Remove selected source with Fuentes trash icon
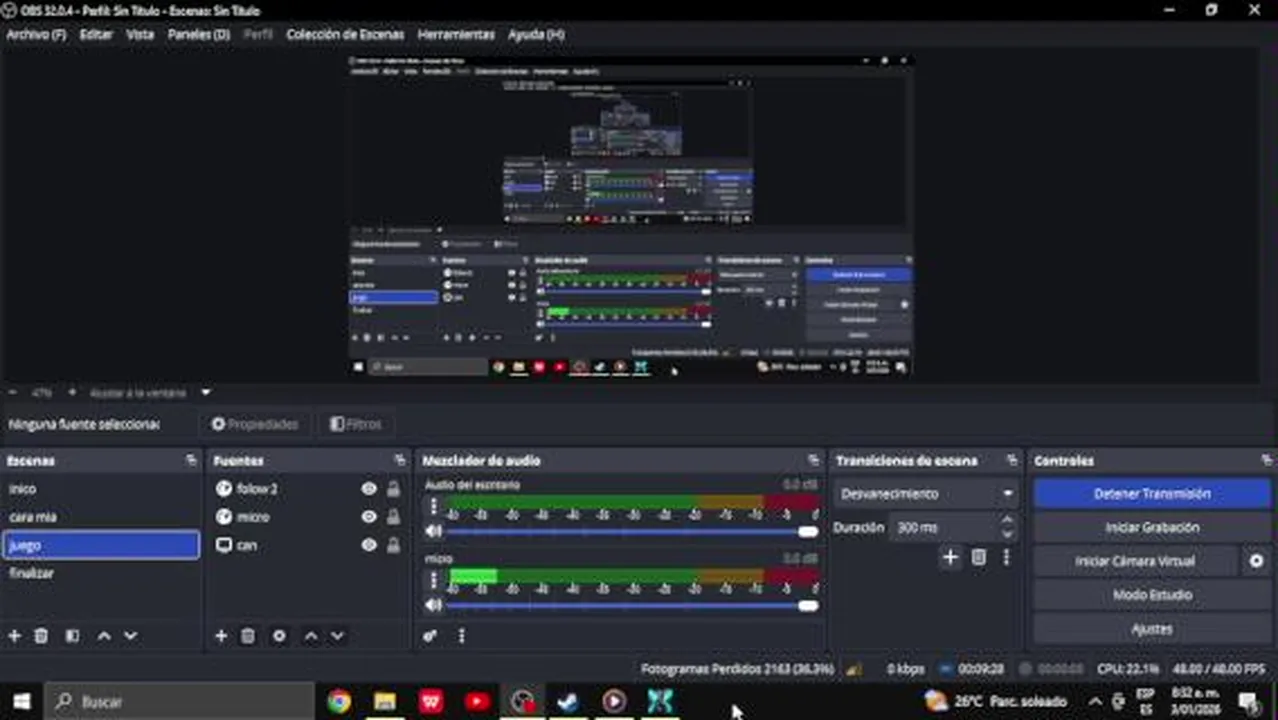Image resolution: width=1278 pixels, height=720 pixels. point(248,636)
